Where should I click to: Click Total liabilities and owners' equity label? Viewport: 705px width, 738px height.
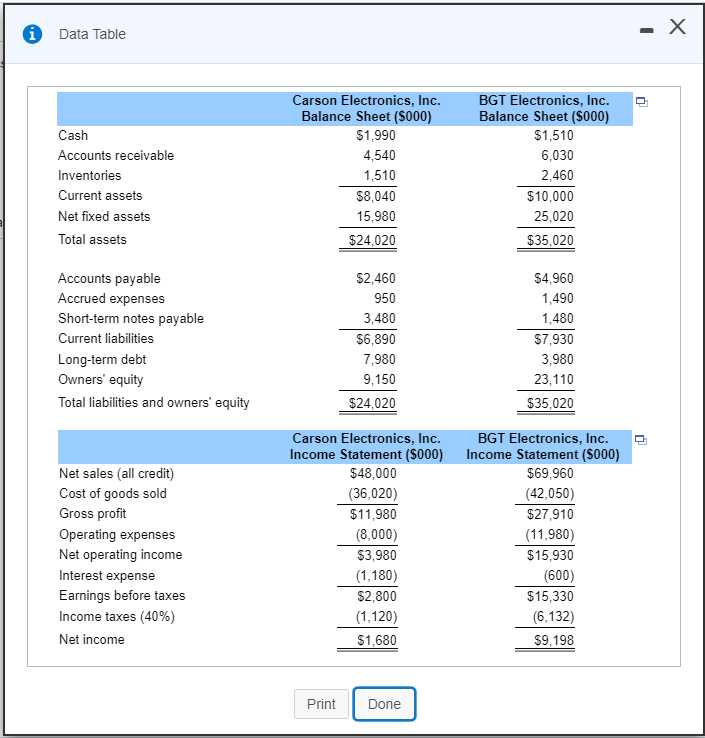[153, 403]
